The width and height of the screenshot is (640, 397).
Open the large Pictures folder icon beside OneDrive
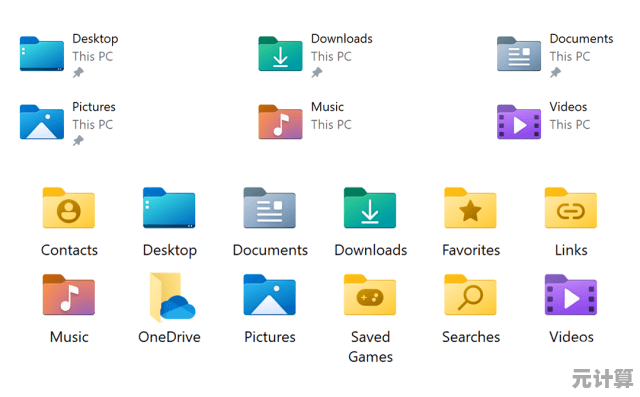(x=269, y=295)
